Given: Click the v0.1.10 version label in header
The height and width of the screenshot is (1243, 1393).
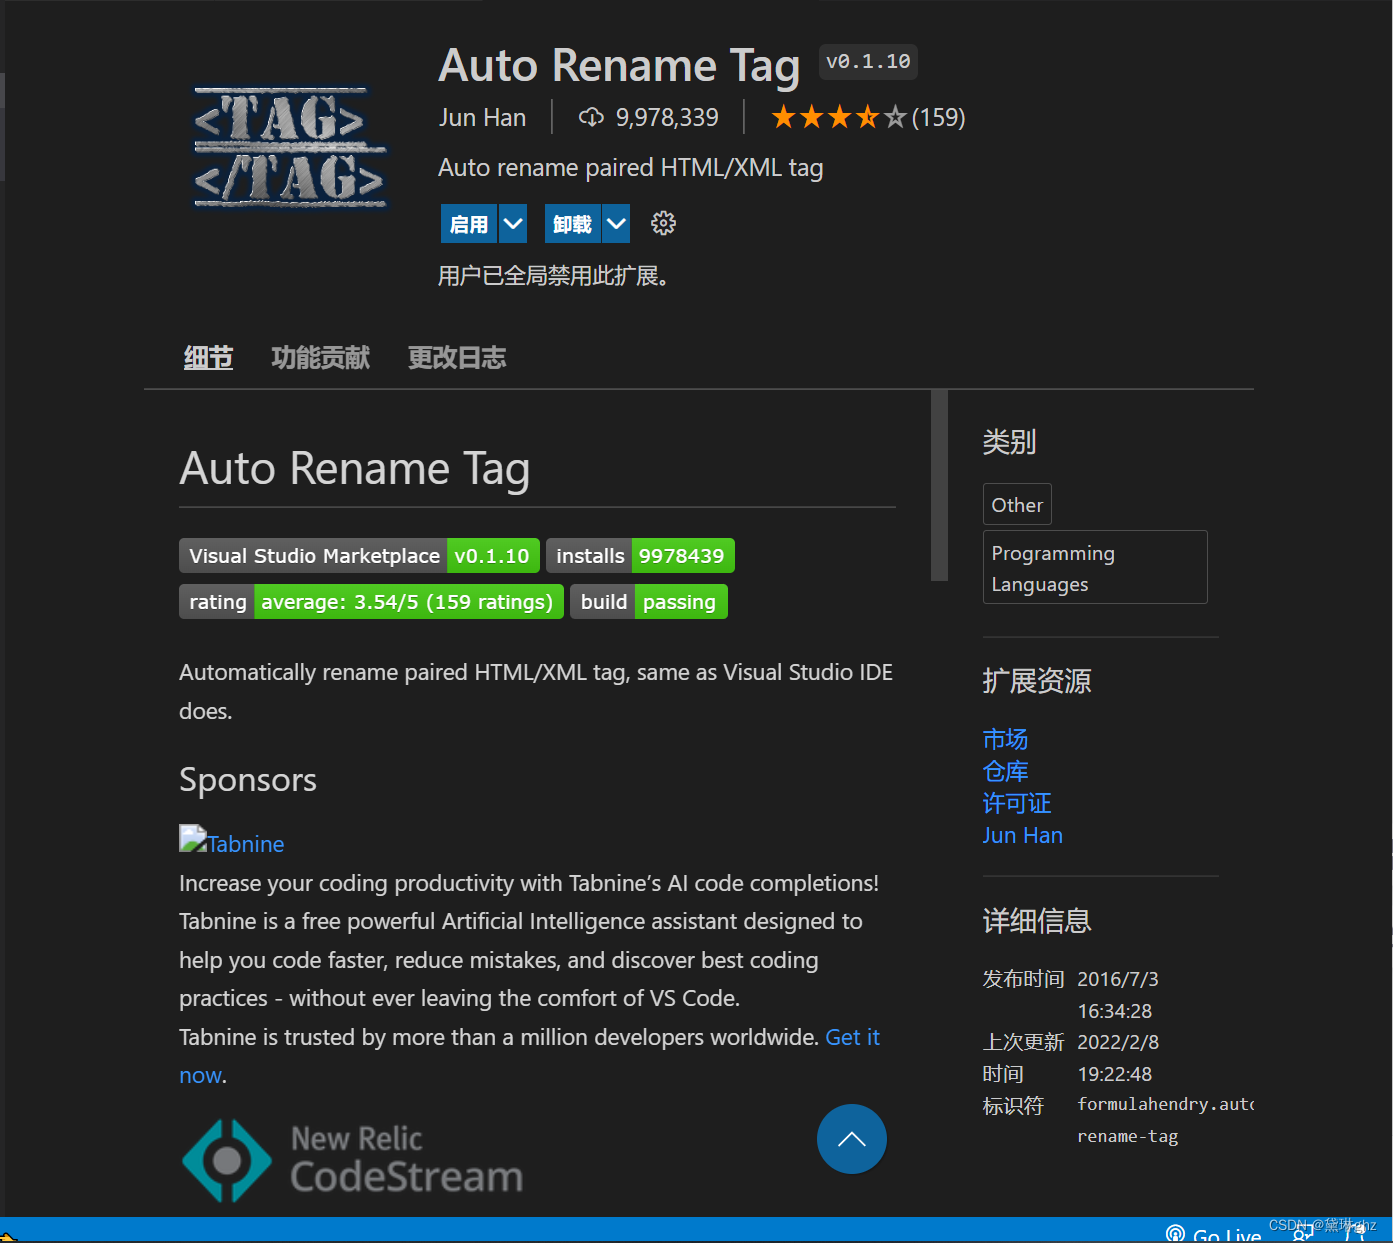Looking at the screenshot, I should pos(868,62).
